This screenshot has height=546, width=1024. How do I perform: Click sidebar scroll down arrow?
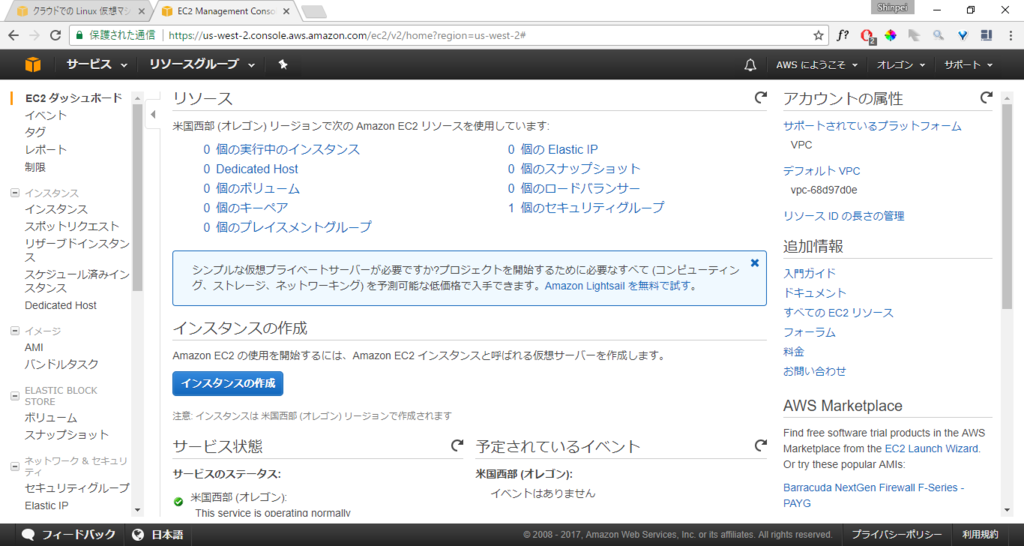pos(137,510)
